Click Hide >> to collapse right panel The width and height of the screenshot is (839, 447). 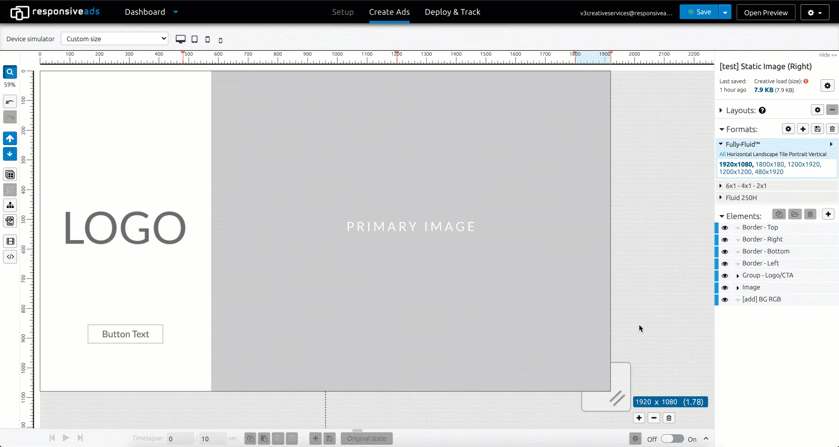tap(828, 55)
